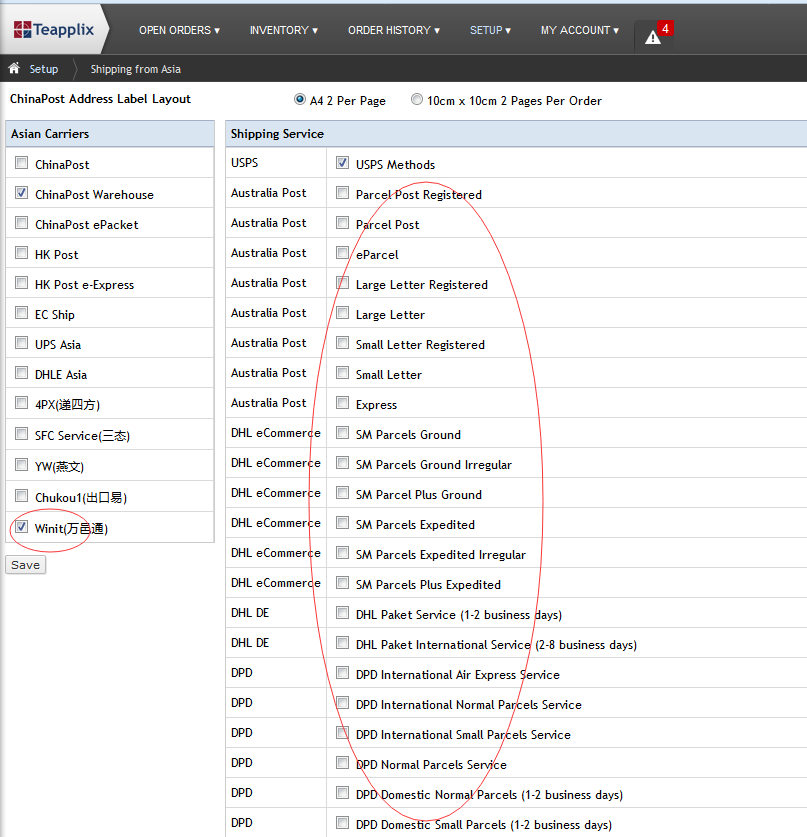This screenshot has height=837, width=807.
Task: Enable eParcel shipping service
Action: click(x=343, y=252)
